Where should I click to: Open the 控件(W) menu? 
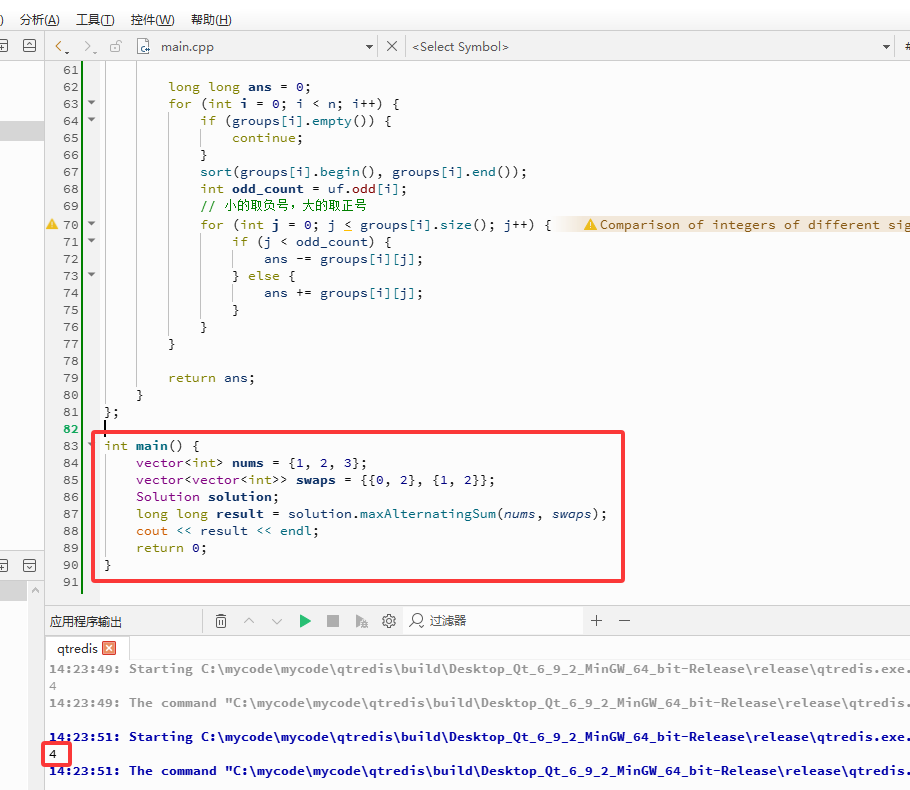coord(152,20)
